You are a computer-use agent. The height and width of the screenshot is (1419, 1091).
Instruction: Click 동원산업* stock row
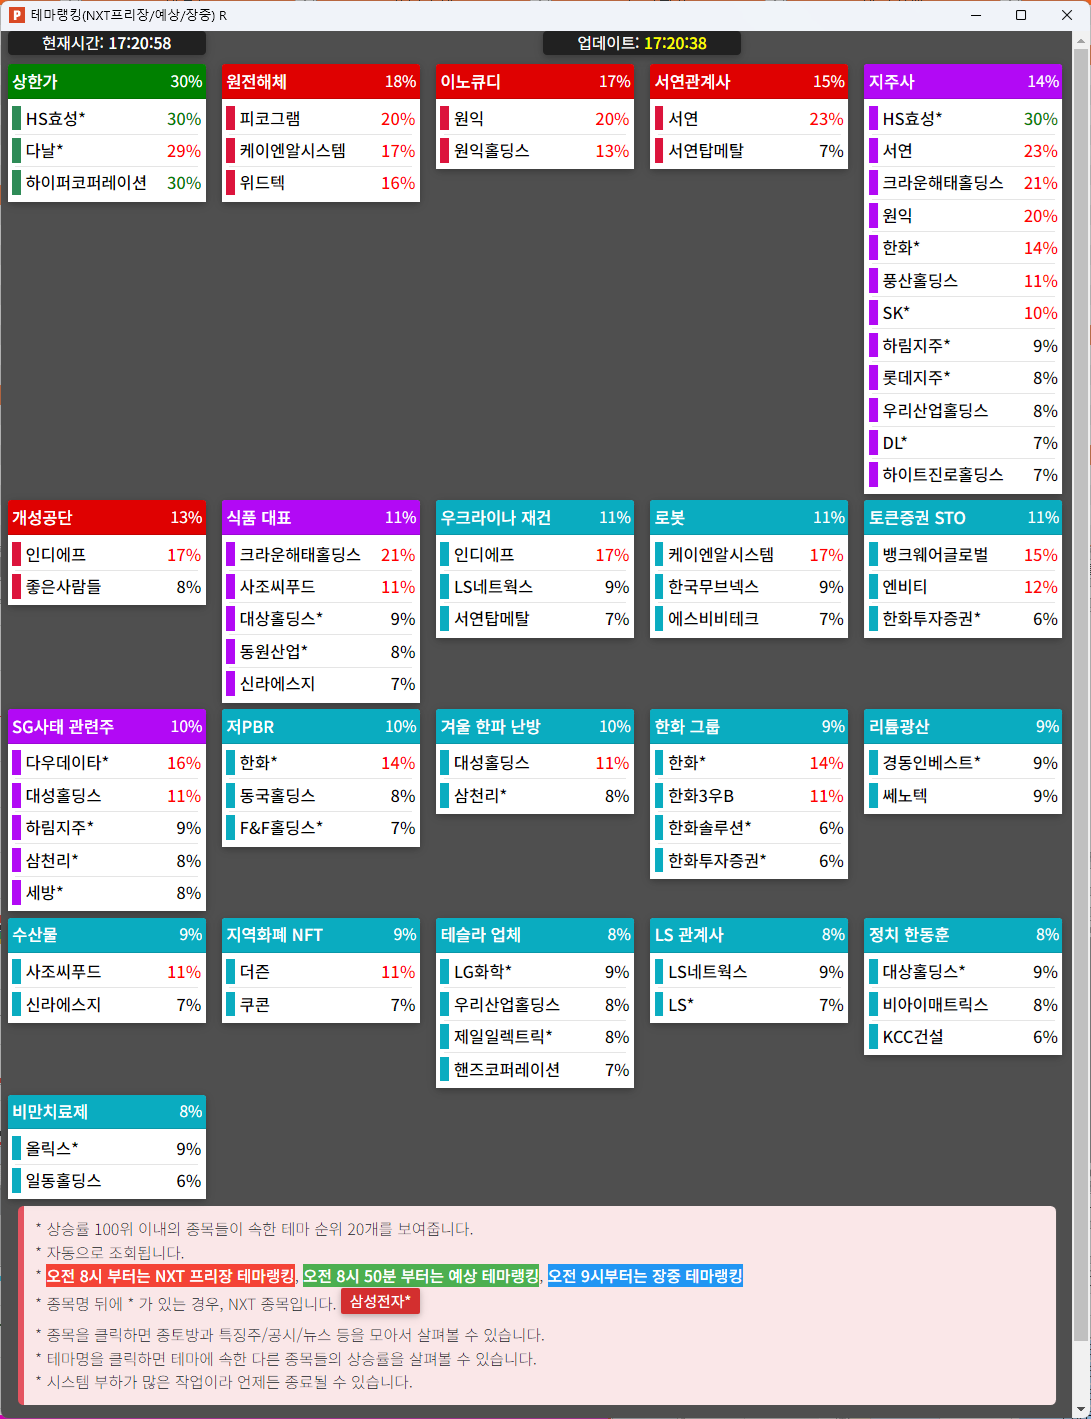pyautogui.click(x=321, y=652)
